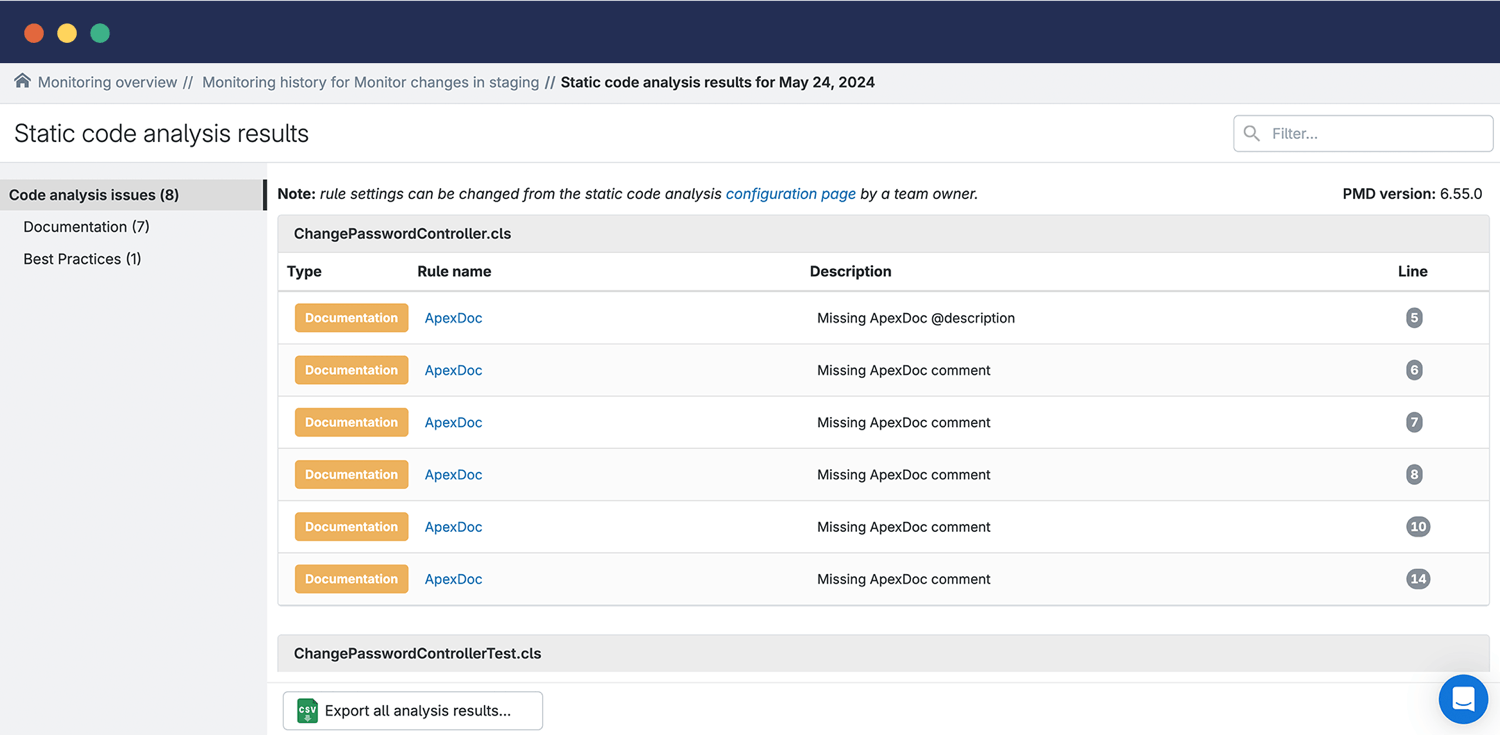This screenshot has width=1500, height=735.
Task: Filter by Best Practices (1) in sidebar
Action: [82, 259]
